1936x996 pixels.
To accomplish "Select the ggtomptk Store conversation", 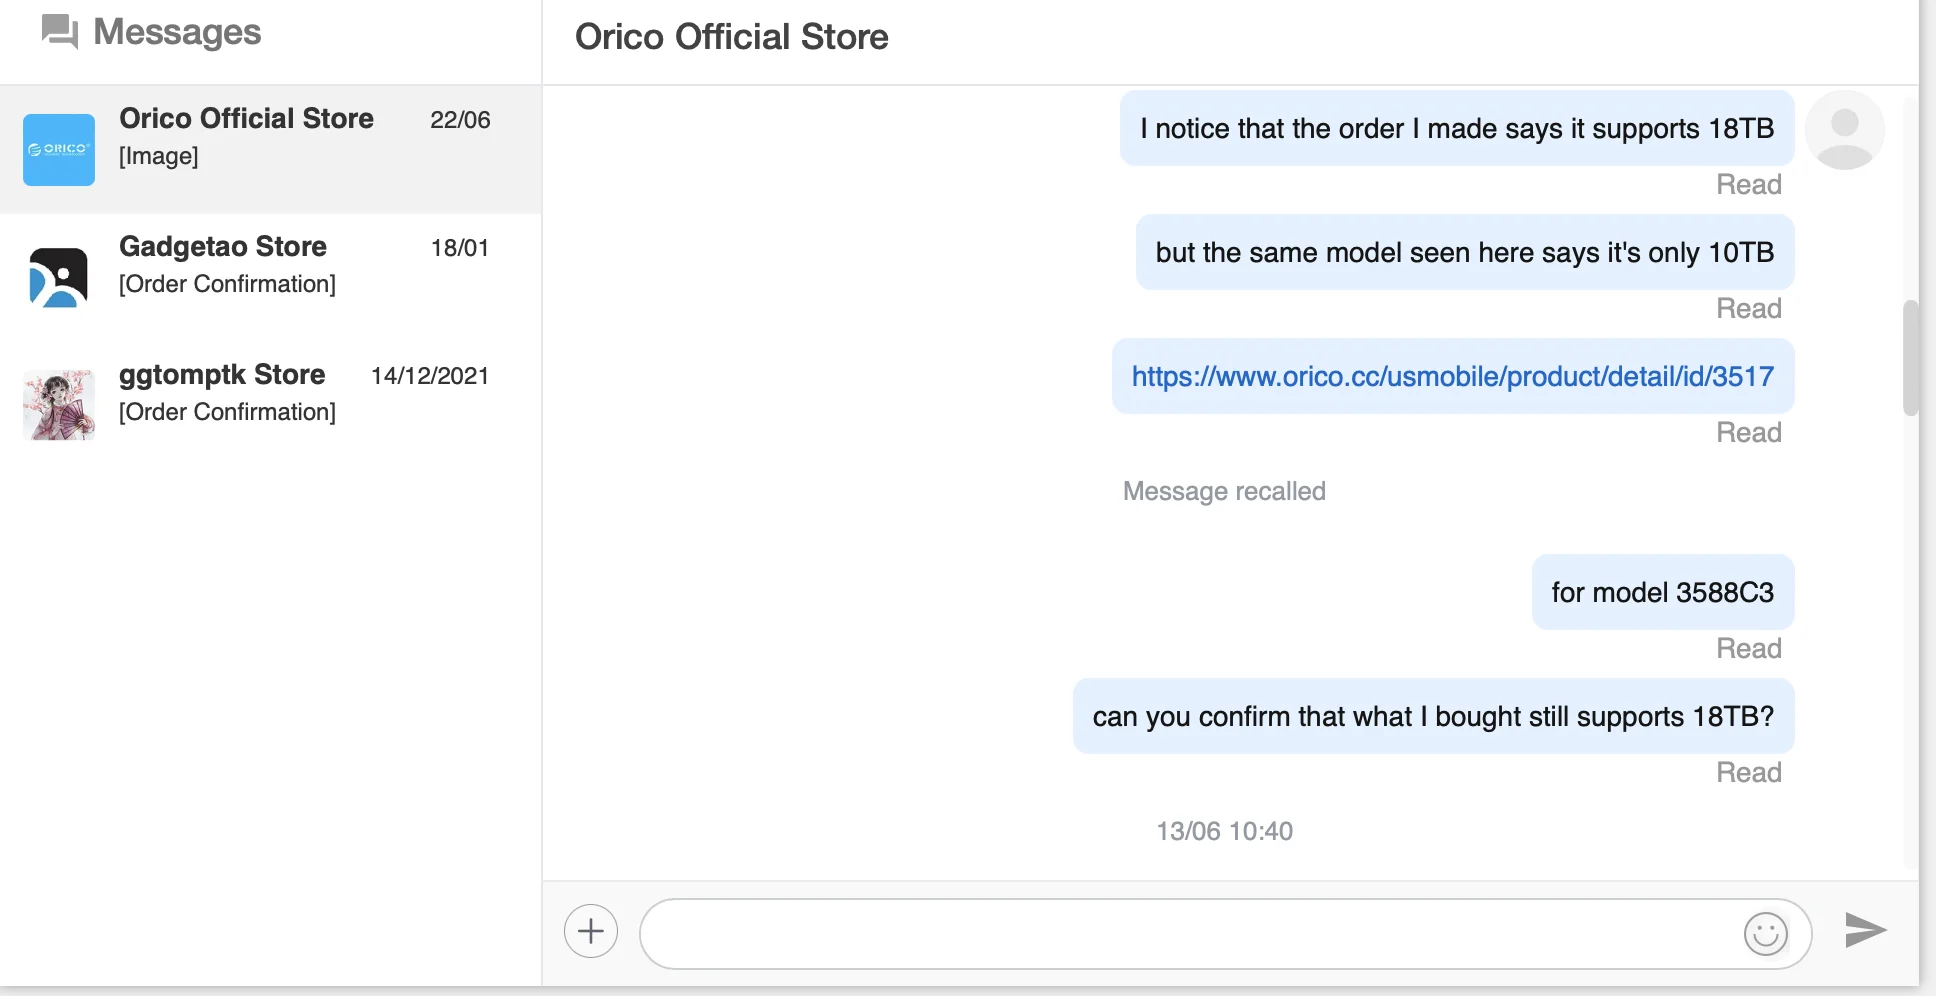I will click(270, 394).
